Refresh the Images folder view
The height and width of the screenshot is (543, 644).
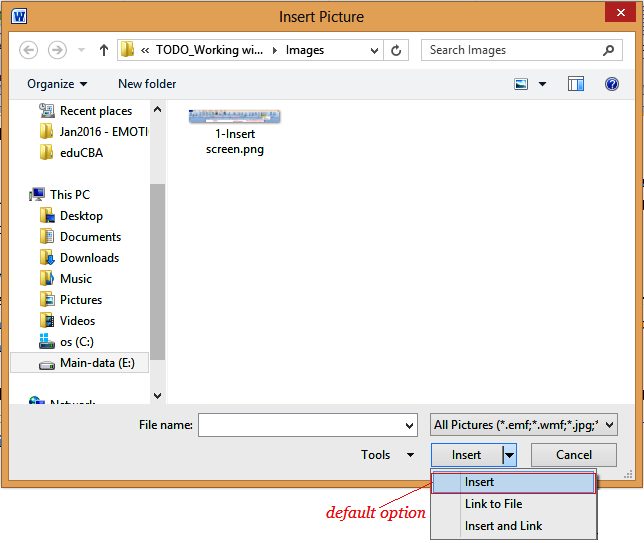pyautogui.click(x=396, y=50)
